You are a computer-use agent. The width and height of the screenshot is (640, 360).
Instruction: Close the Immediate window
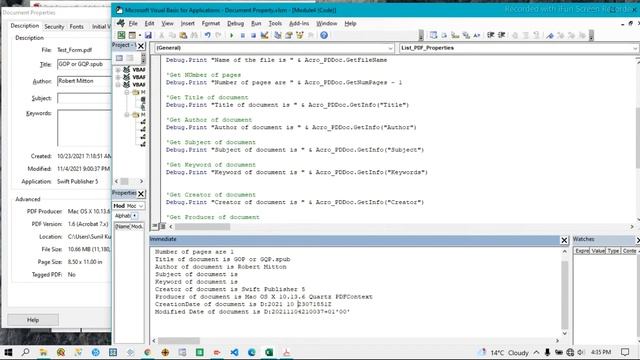coord(564,240)
